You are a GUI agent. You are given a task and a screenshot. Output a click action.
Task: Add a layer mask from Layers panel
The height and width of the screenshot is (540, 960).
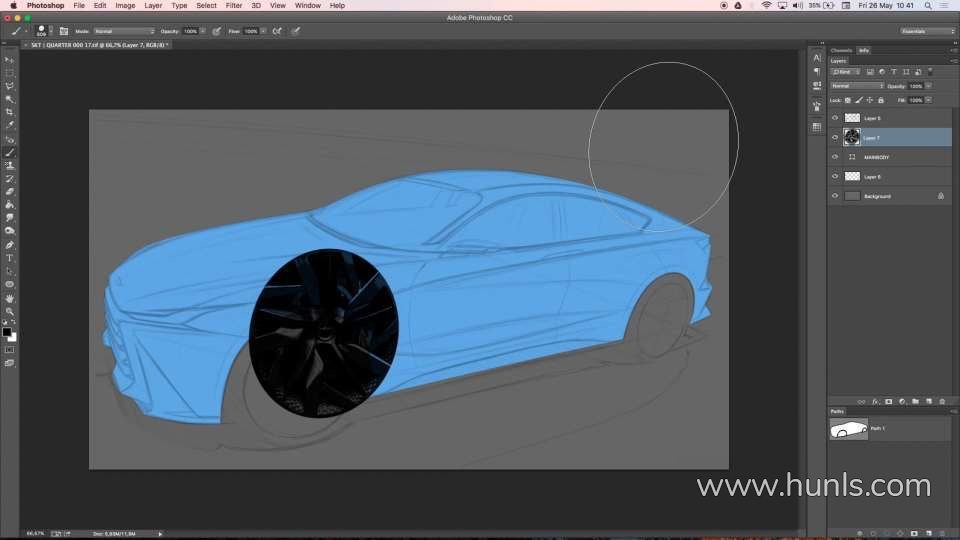[x=888, y=401]
